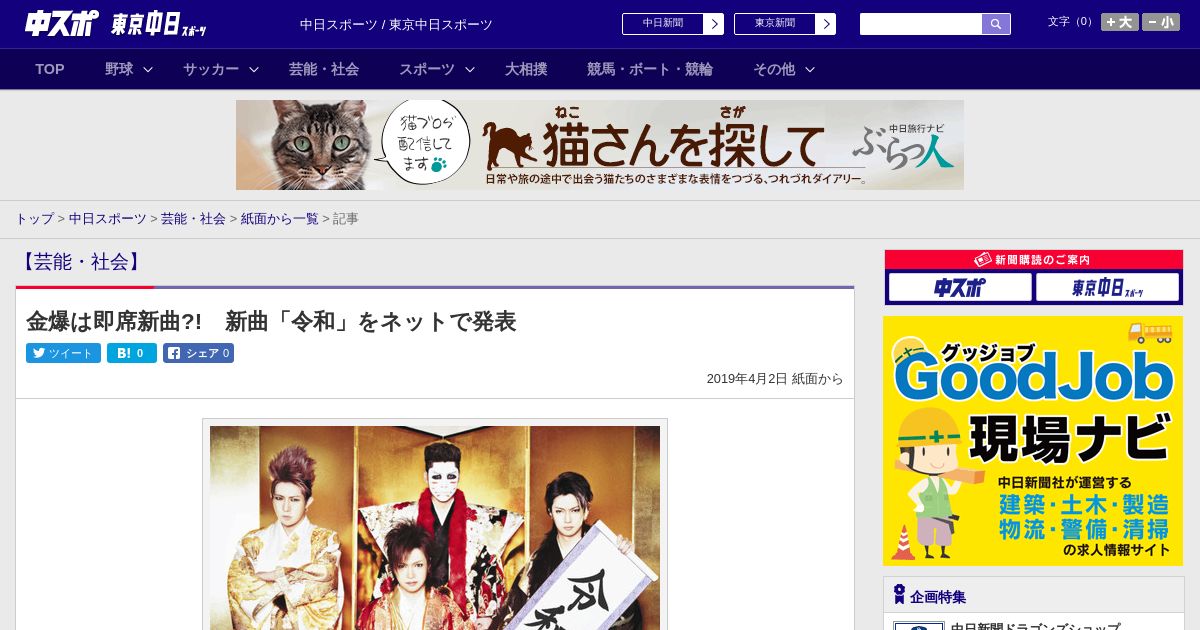Click the Hatena B! bookmark button
This screenshot has width=1200, height=630.
click(x=132, y=353)
